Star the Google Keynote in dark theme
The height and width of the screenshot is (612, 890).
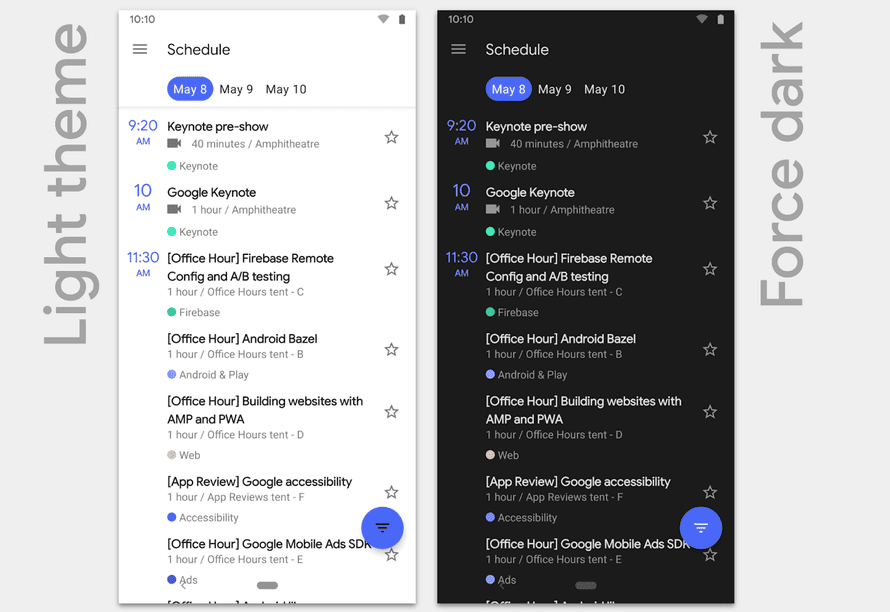(710, 202)
